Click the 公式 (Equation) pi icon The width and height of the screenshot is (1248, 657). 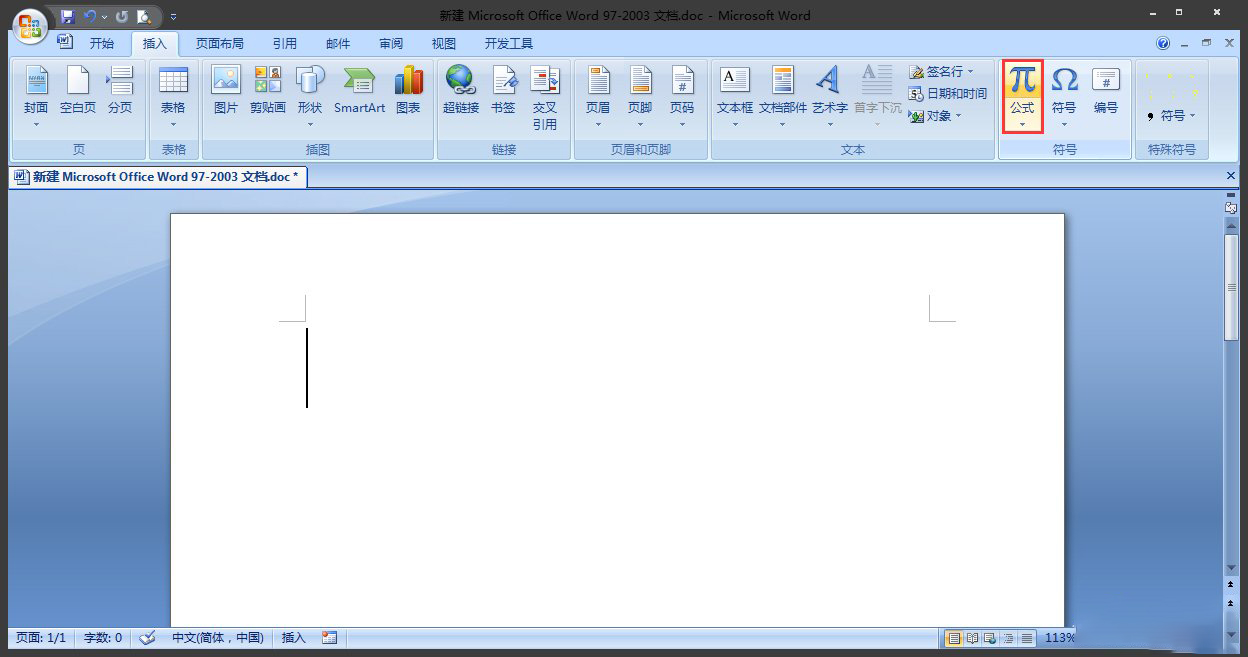1022,81
